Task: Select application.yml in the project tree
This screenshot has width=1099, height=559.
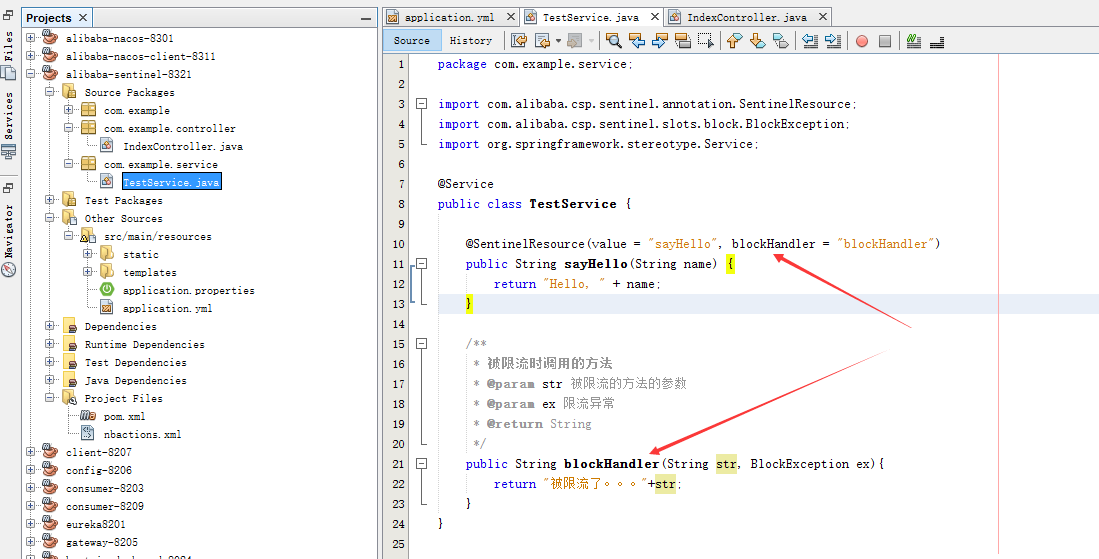Action: [168, 308]
